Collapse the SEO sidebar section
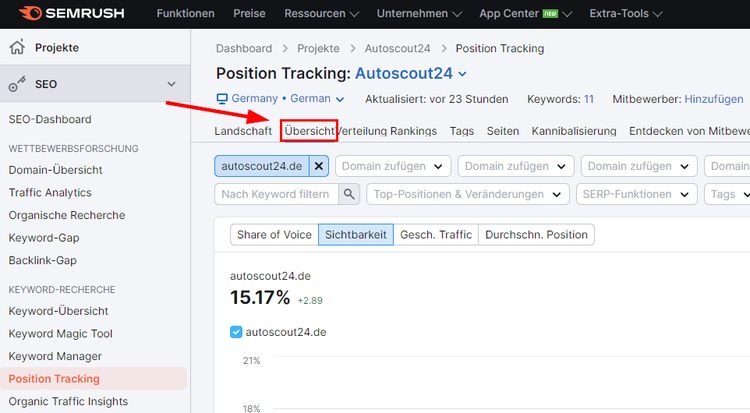Image resolution: width=750 pixels, height=413 pixels. [171, 84]
